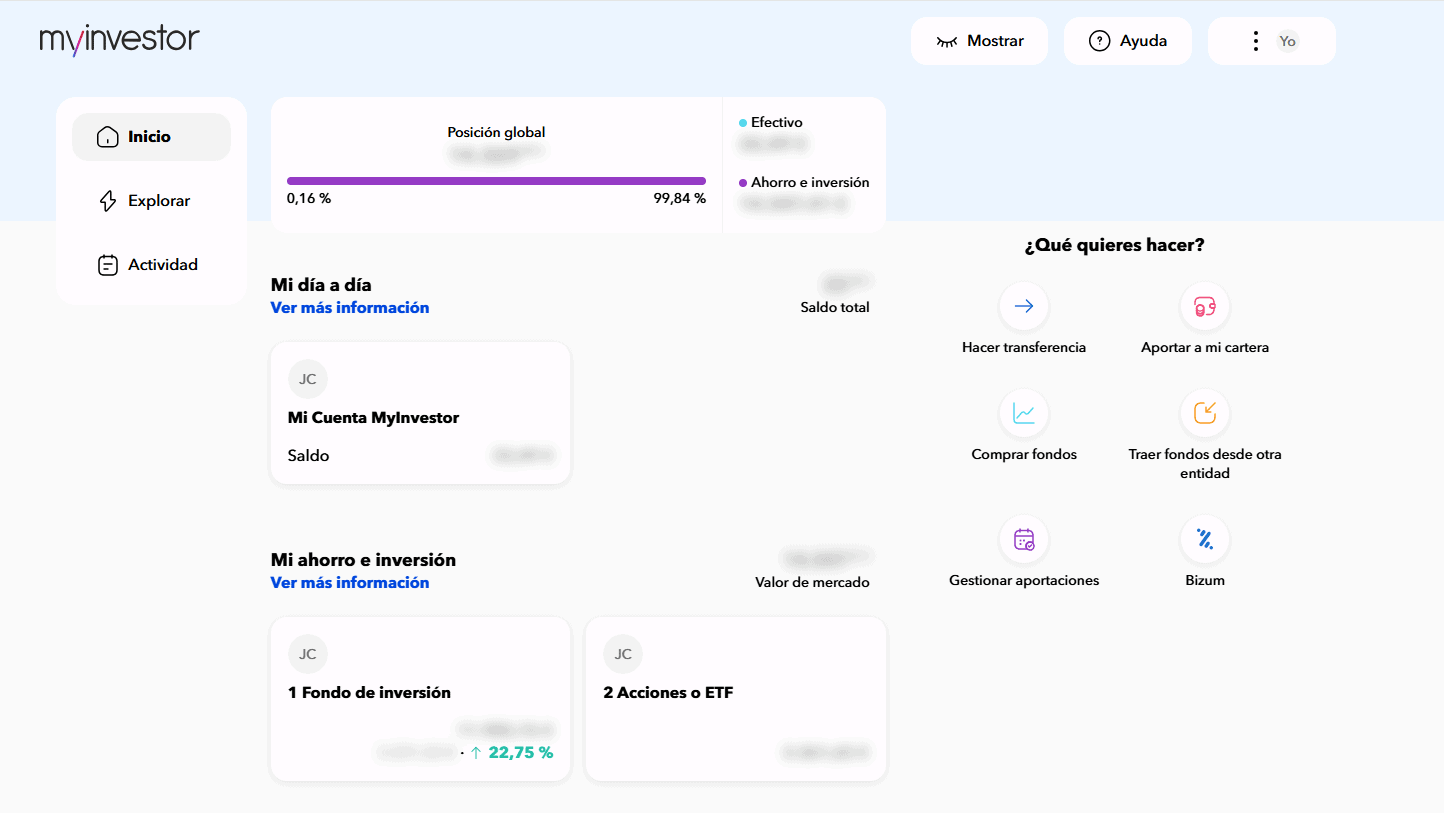Viewport: 1444px width, 813px height.
Task: Click the purple Posición global progress bar
Action: tap(496, 181)
